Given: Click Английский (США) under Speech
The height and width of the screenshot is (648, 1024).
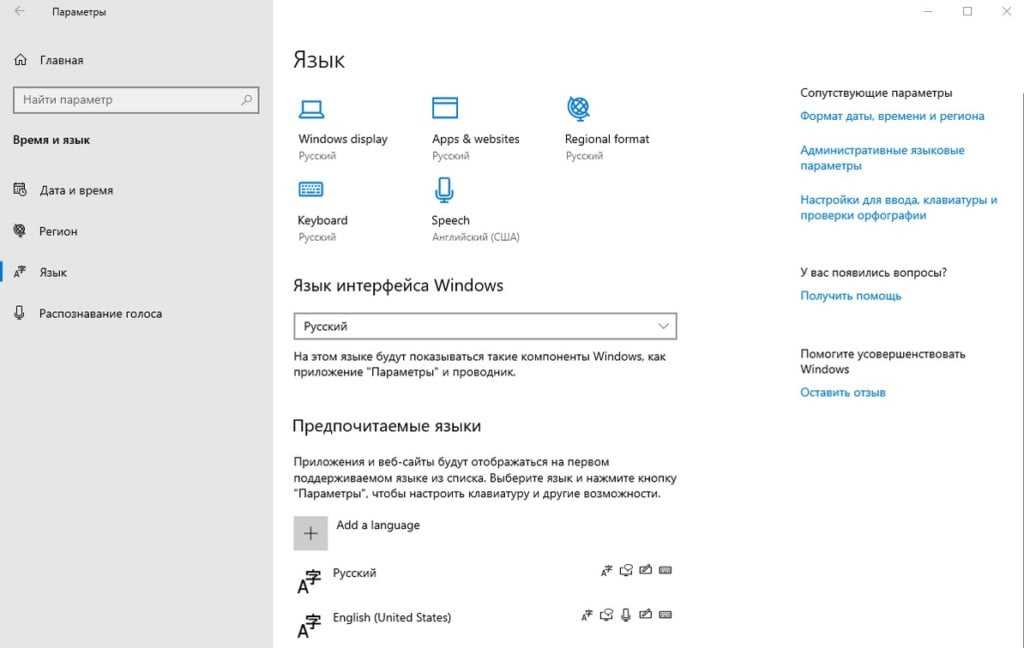Looking at the screenshot, I should point(475,237).
